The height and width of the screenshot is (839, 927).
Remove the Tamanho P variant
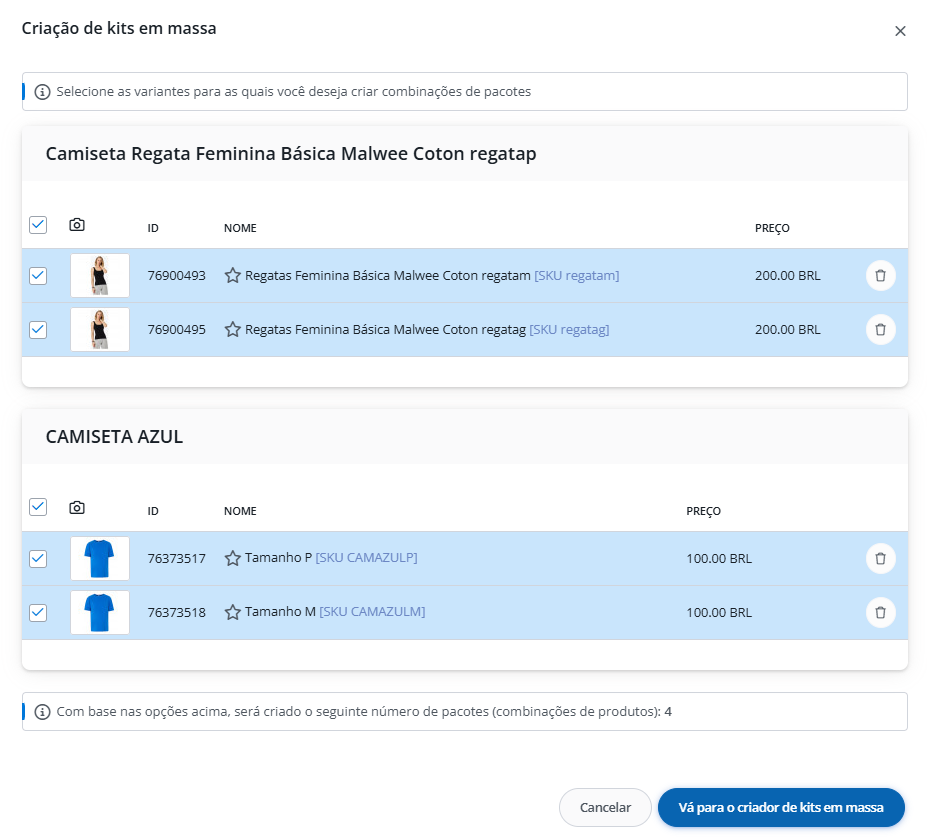pyautogui.click(x=880, y=559)
